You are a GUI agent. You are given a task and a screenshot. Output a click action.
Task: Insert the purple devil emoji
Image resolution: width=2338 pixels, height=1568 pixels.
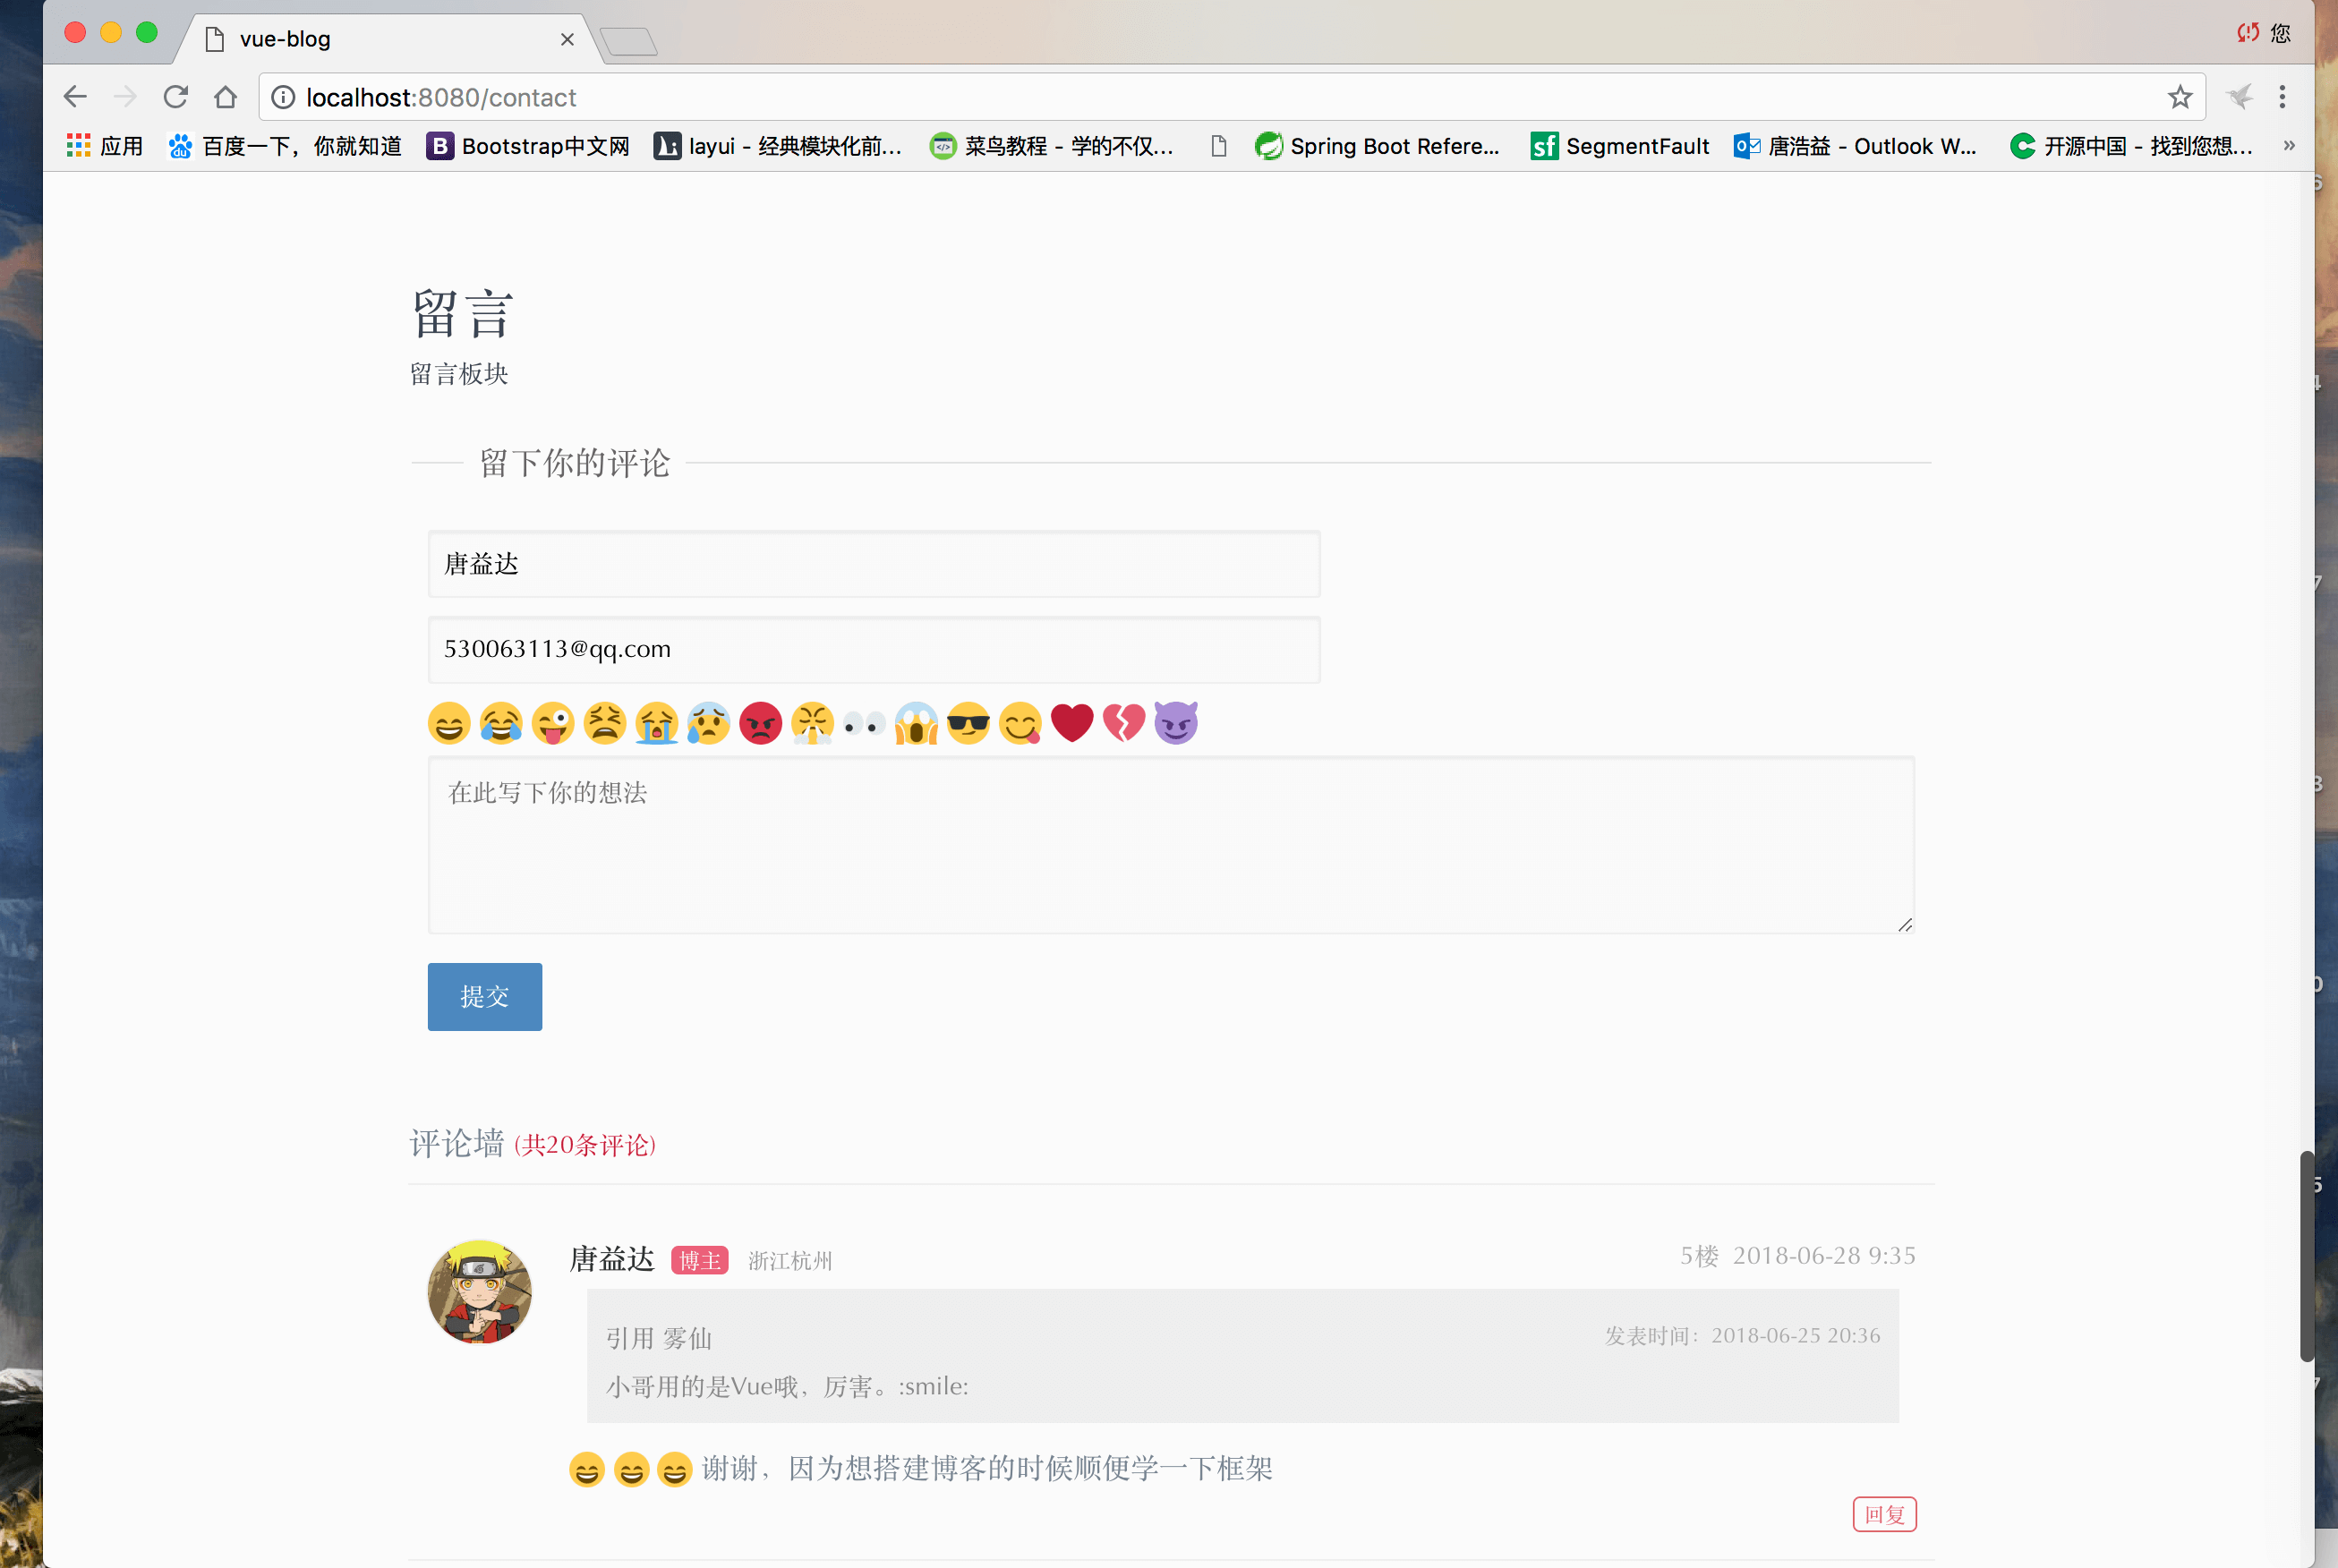[1176, 723]
